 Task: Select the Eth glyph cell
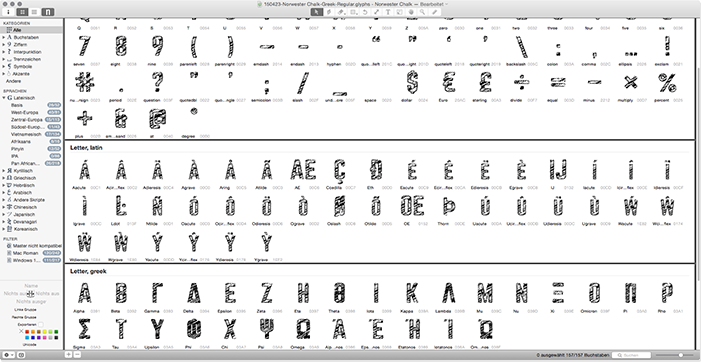pyautogui.click(x=376, y=174)
